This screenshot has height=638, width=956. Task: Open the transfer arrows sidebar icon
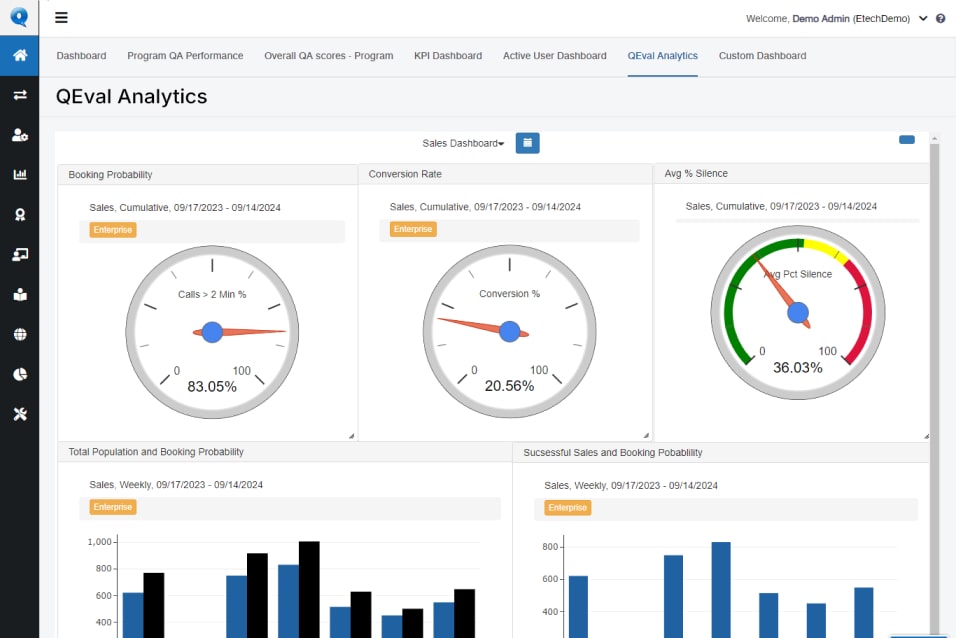pos(19,95)
